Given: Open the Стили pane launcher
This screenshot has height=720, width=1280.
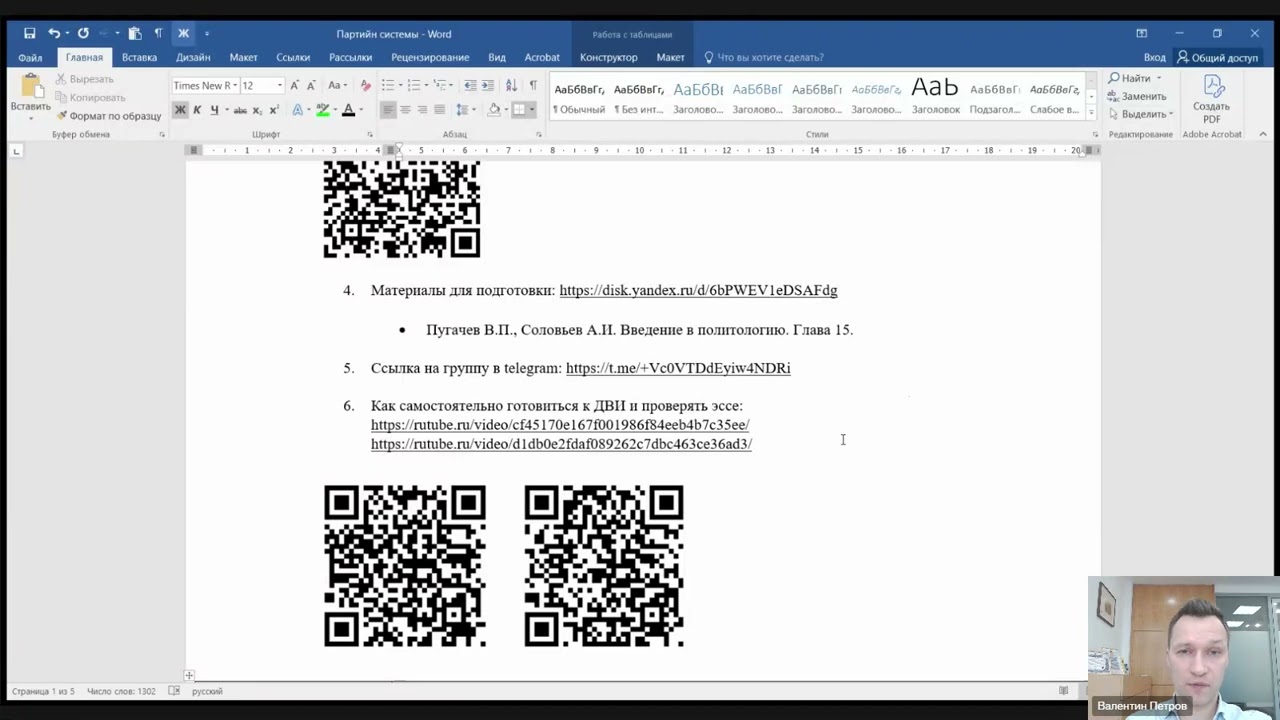Looking at the screenshot, I should click(x=1095, y=134).
